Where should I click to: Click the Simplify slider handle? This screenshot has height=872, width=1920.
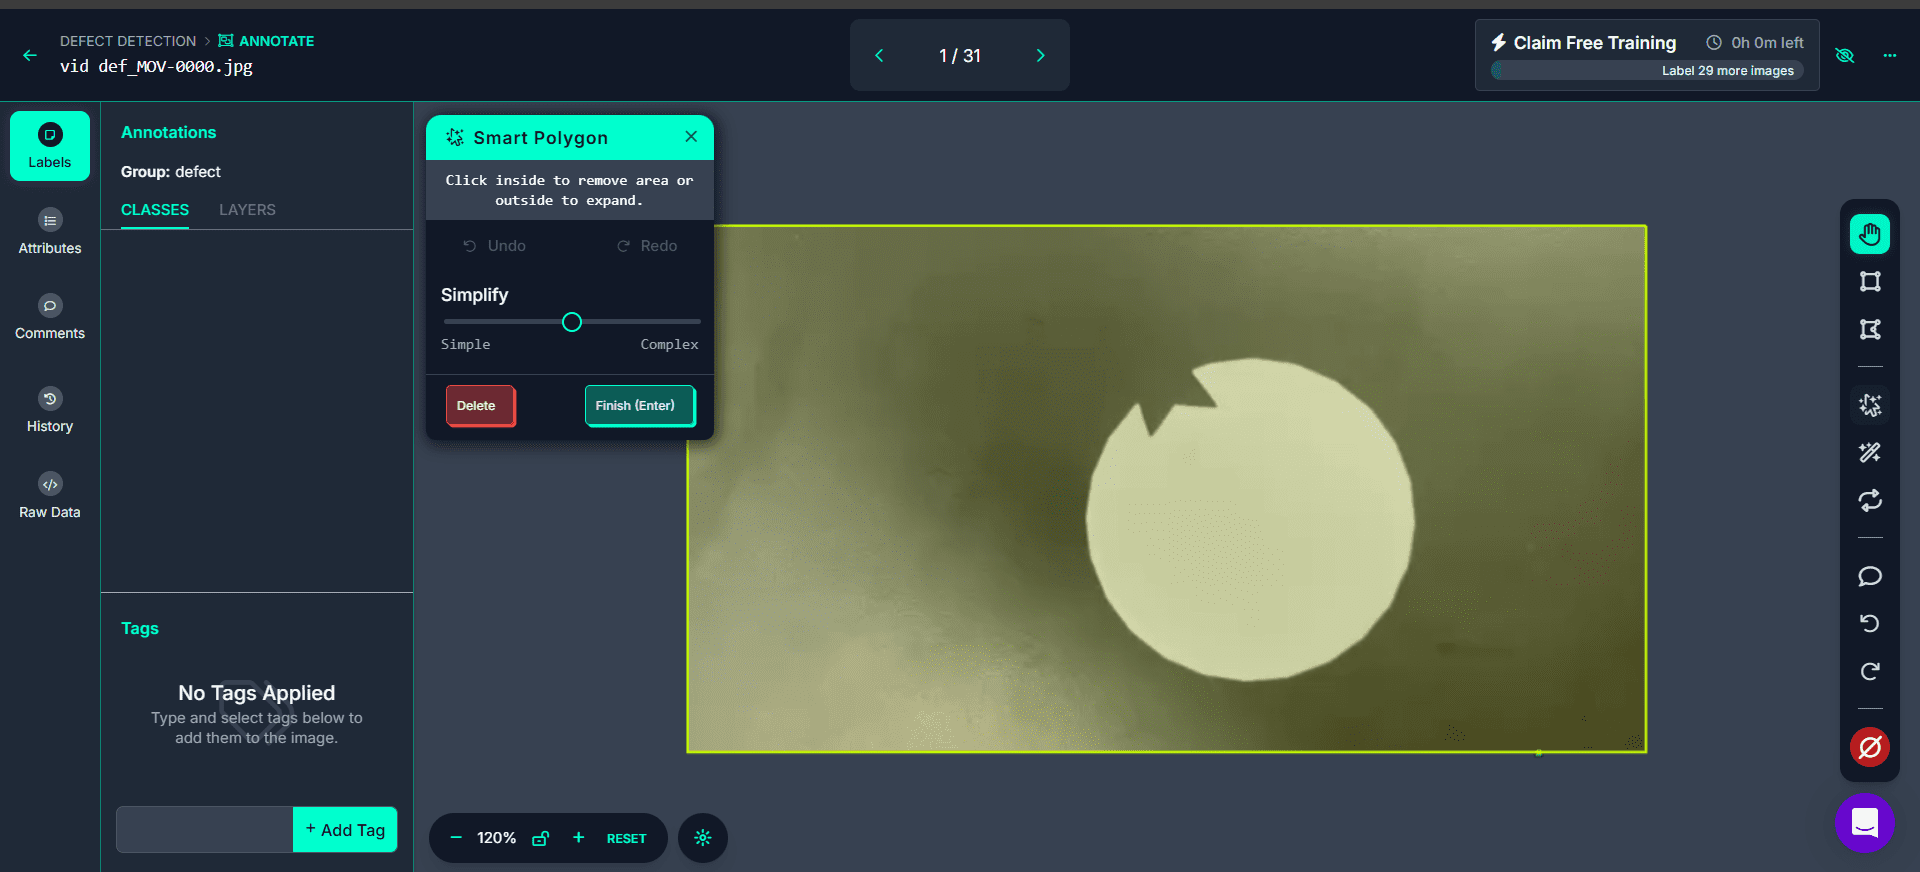[x=572, y=322]
